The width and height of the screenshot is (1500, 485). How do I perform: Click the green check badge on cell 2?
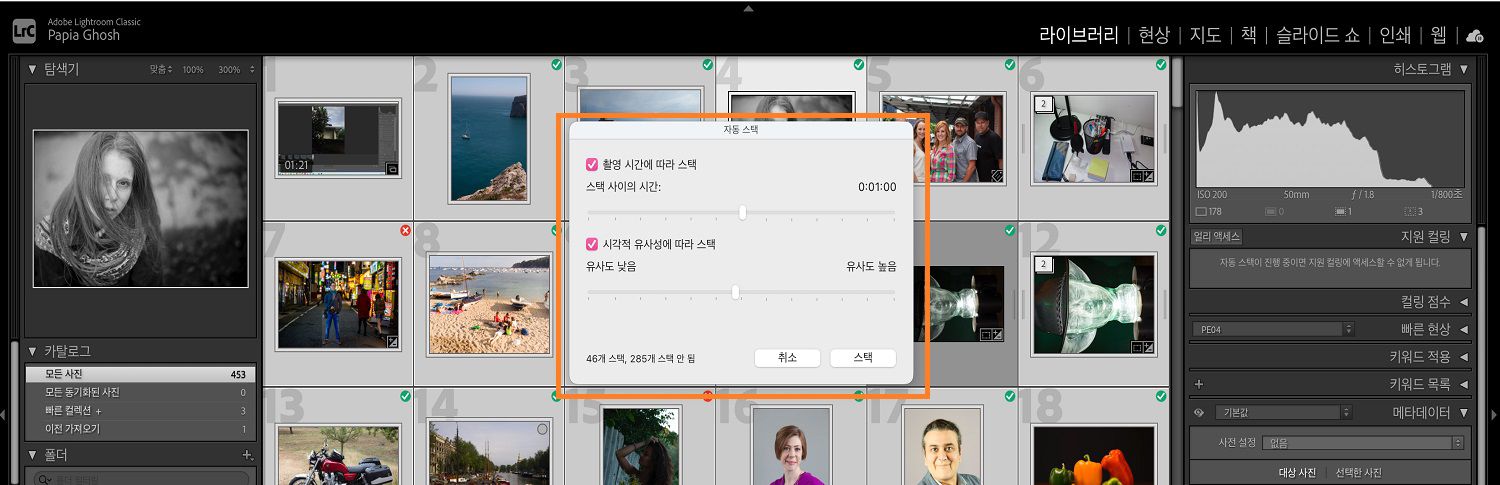[x=556, y=64]
